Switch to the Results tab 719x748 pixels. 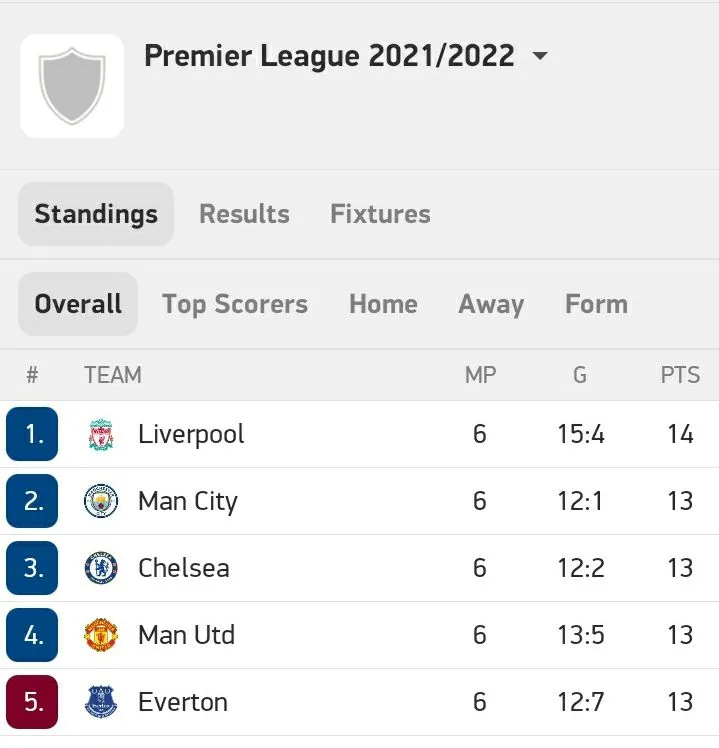(244, 214)
